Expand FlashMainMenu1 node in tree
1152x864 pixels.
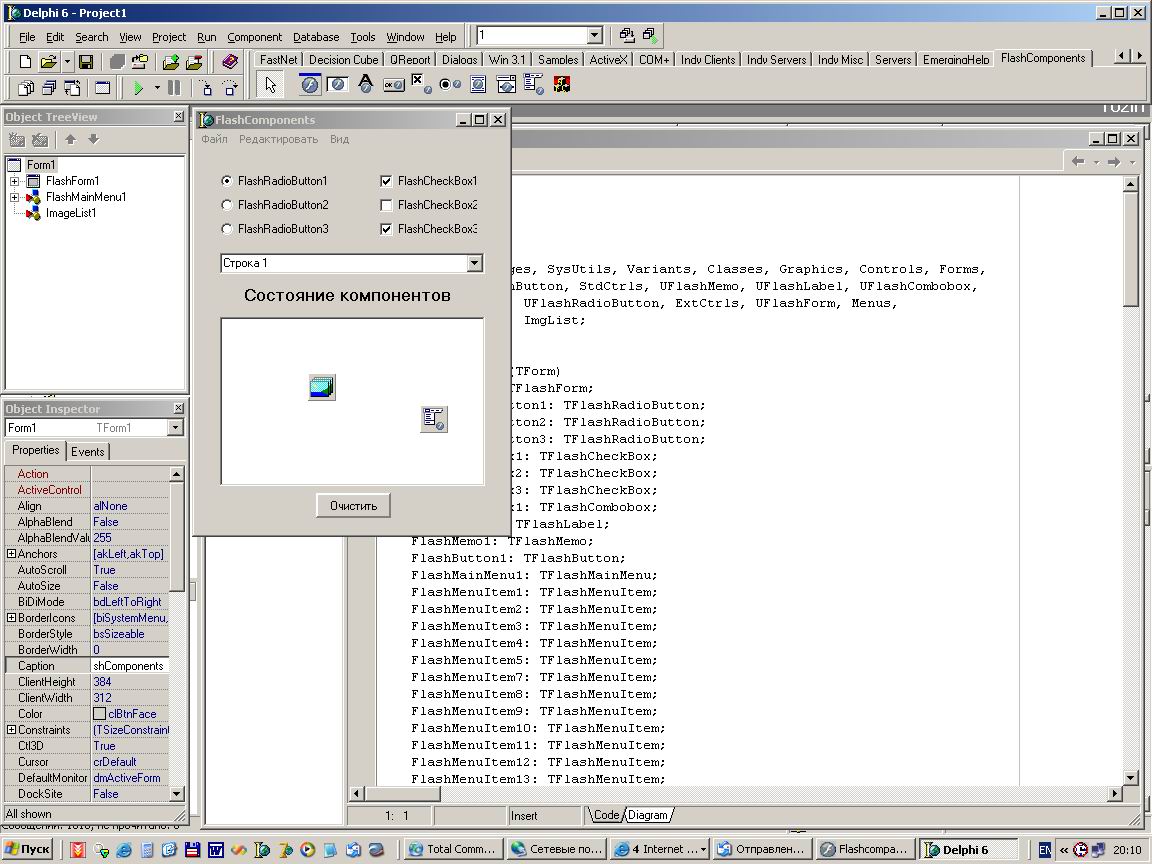coord(14,197)
